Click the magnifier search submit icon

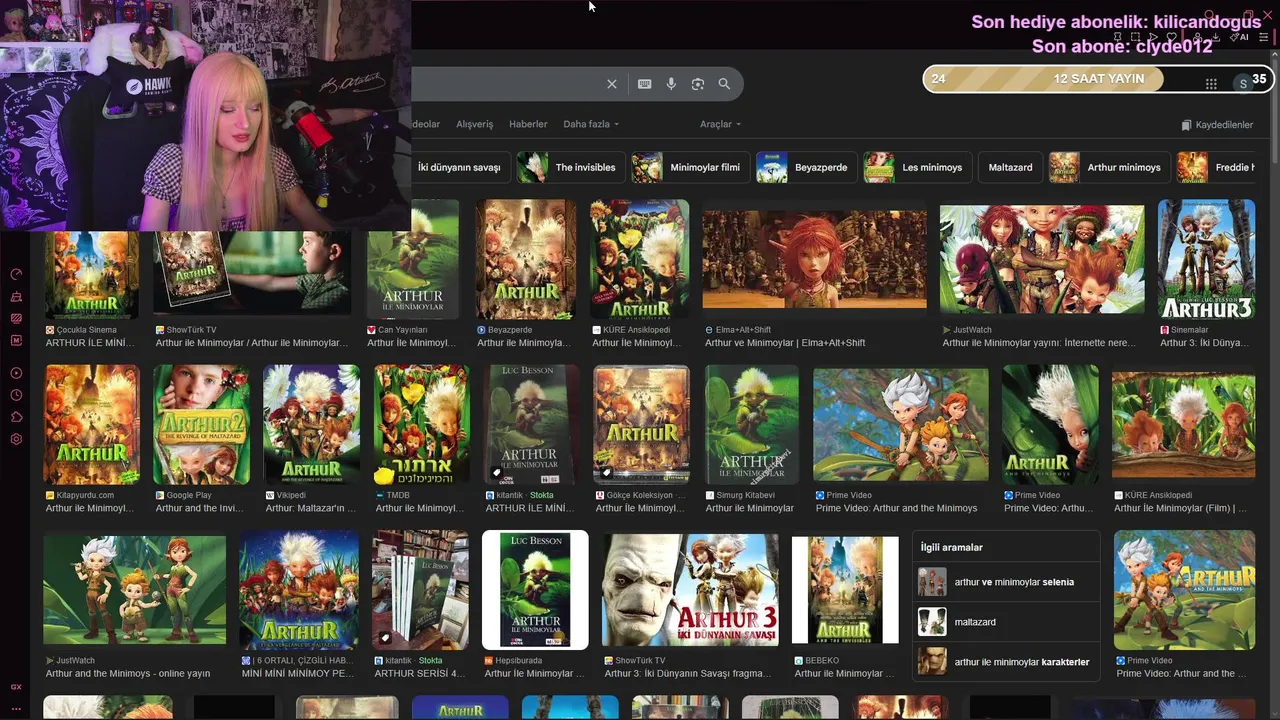(x=724, y=84)
